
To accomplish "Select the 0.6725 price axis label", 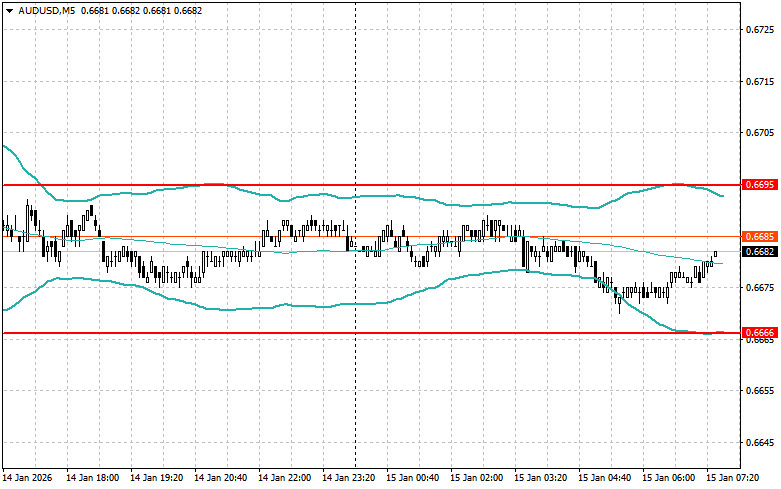I will point(760,30).
